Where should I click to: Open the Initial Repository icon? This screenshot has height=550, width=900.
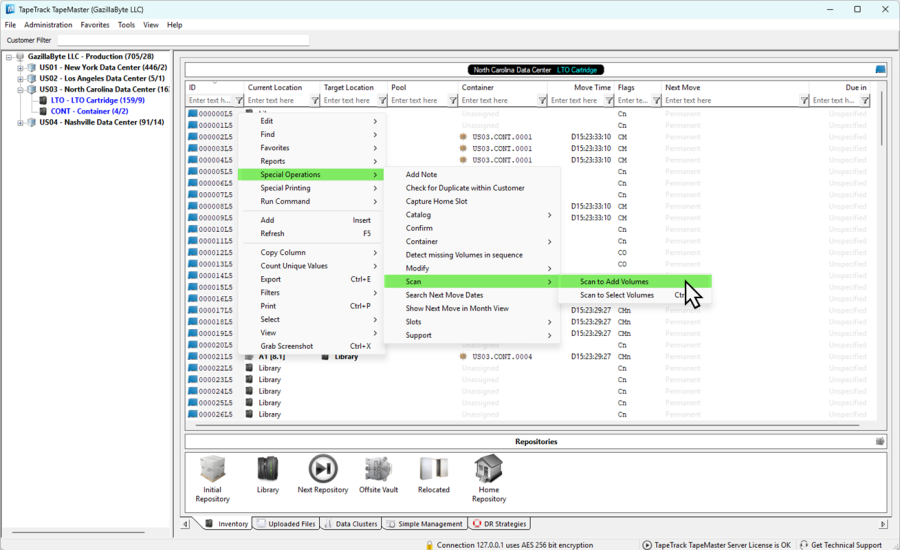click(x=212, y=470)
